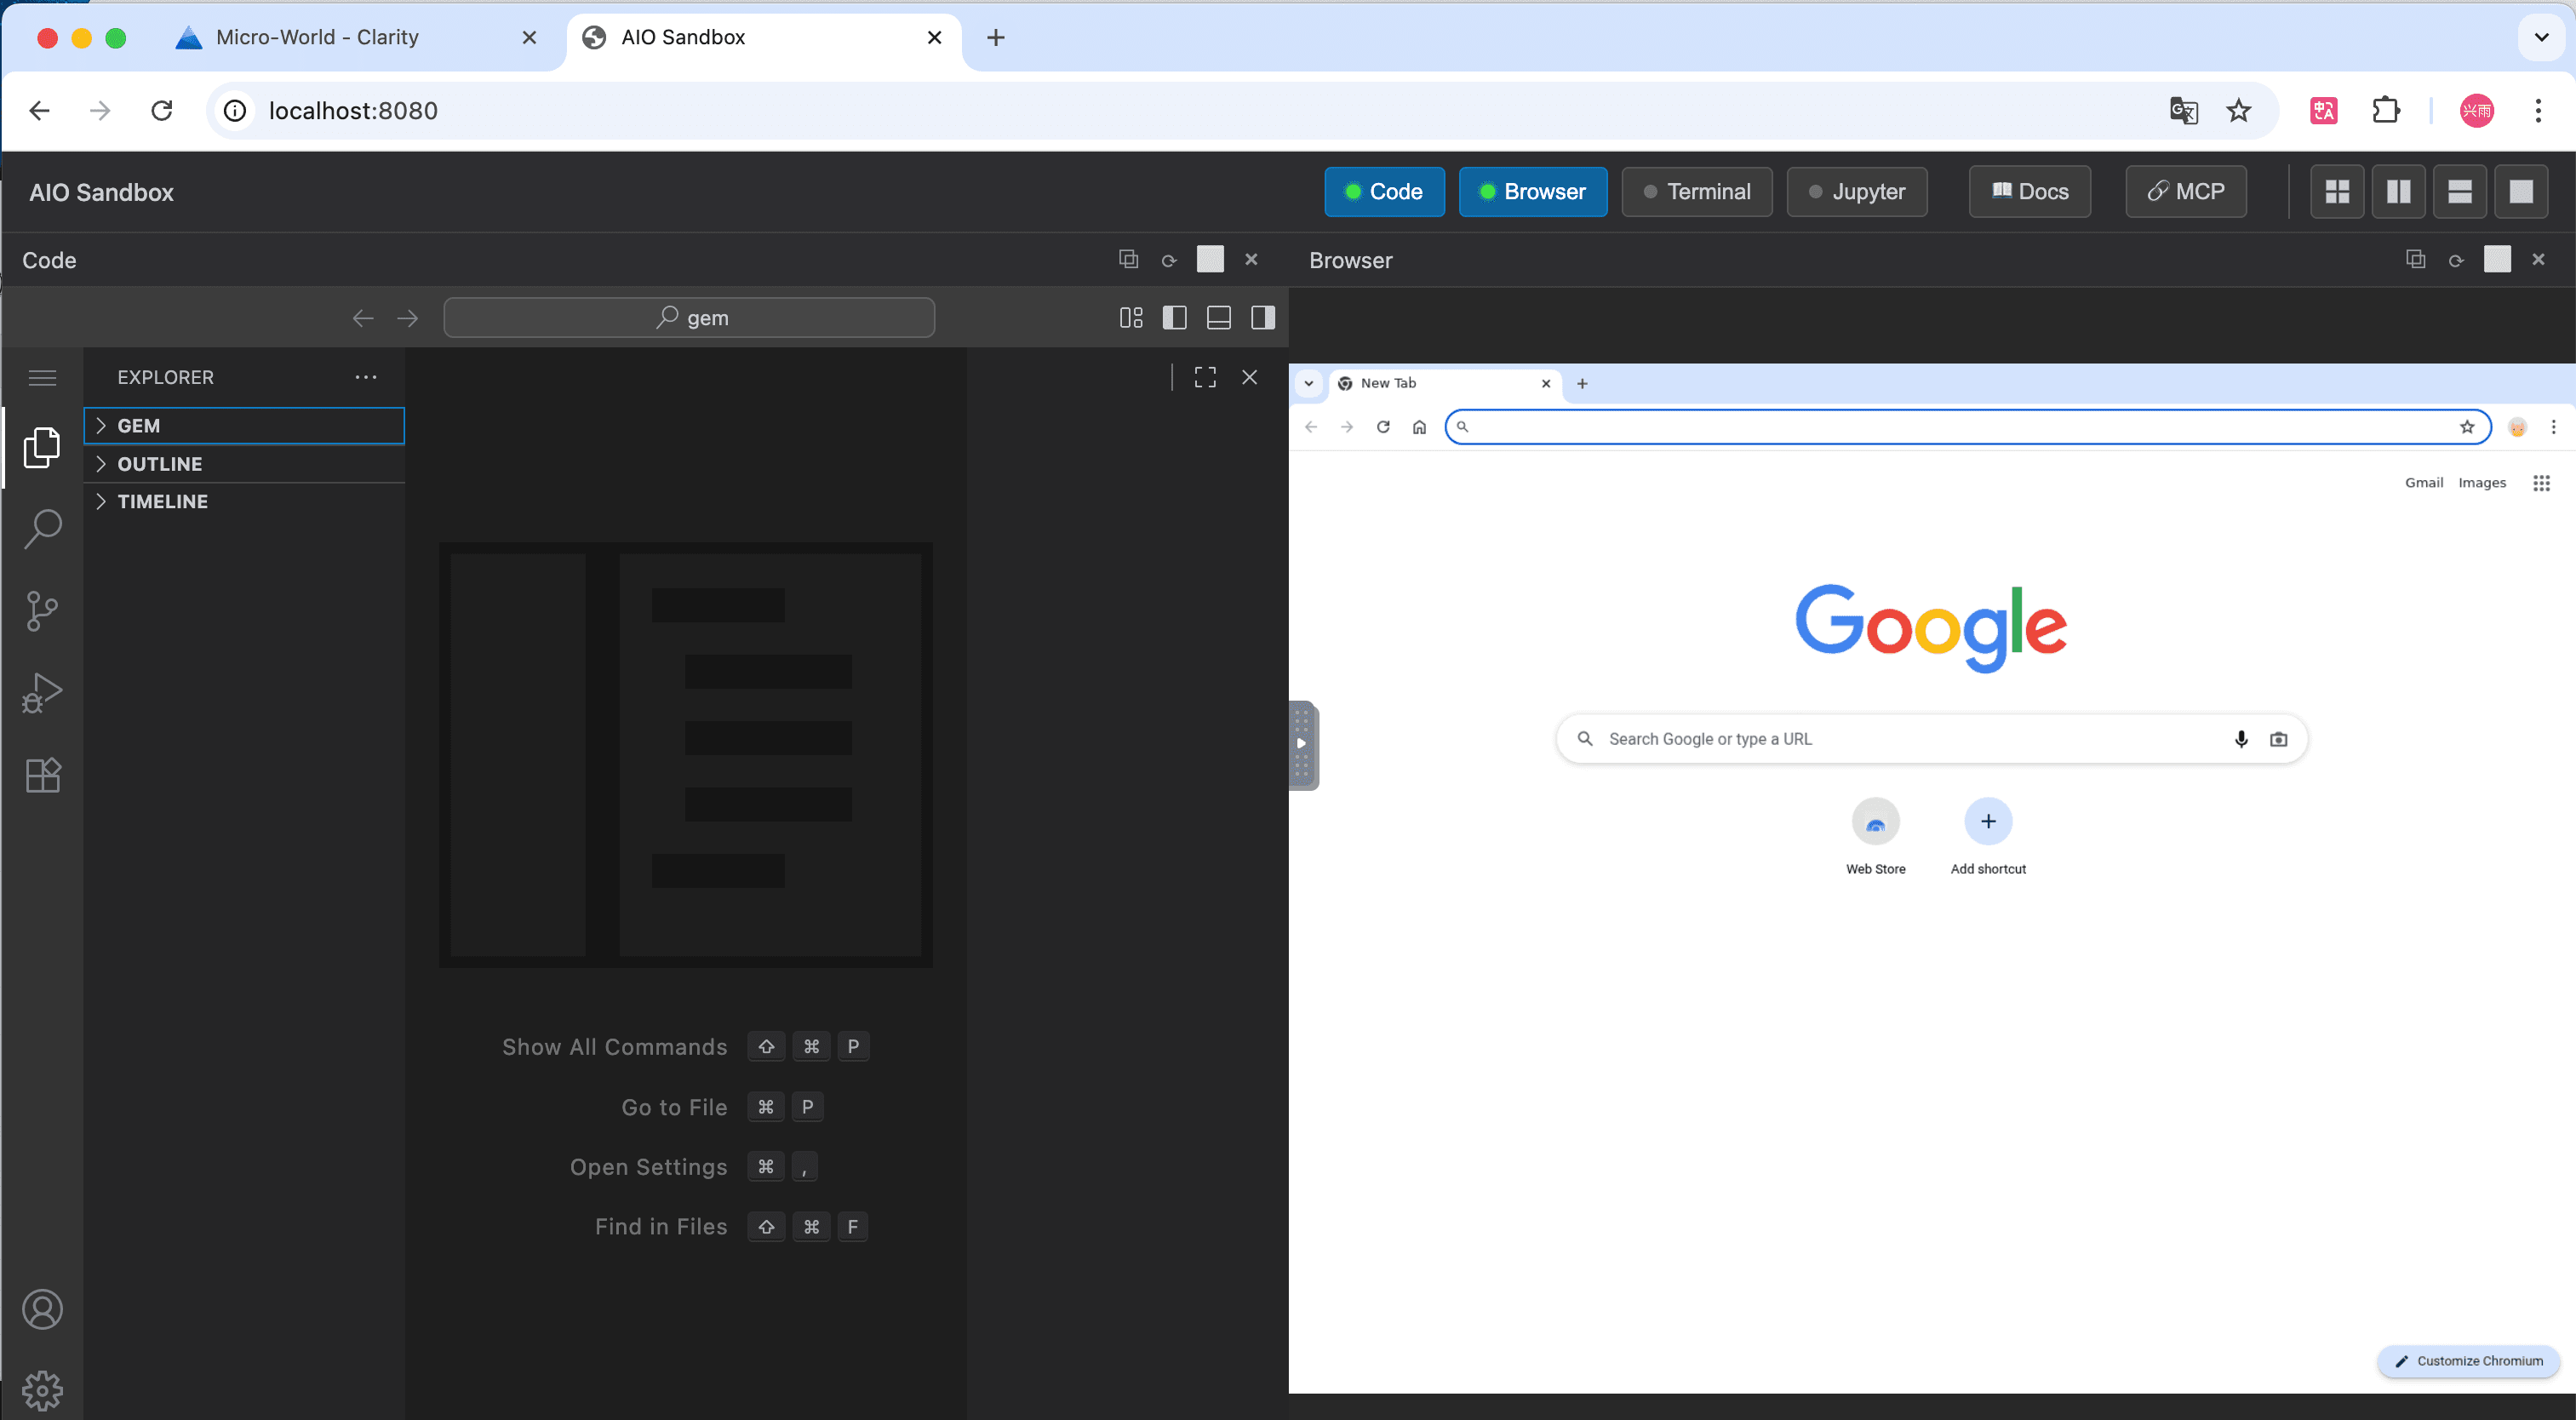Toggle the Jupyter panel button

[x=1856, y=191]
